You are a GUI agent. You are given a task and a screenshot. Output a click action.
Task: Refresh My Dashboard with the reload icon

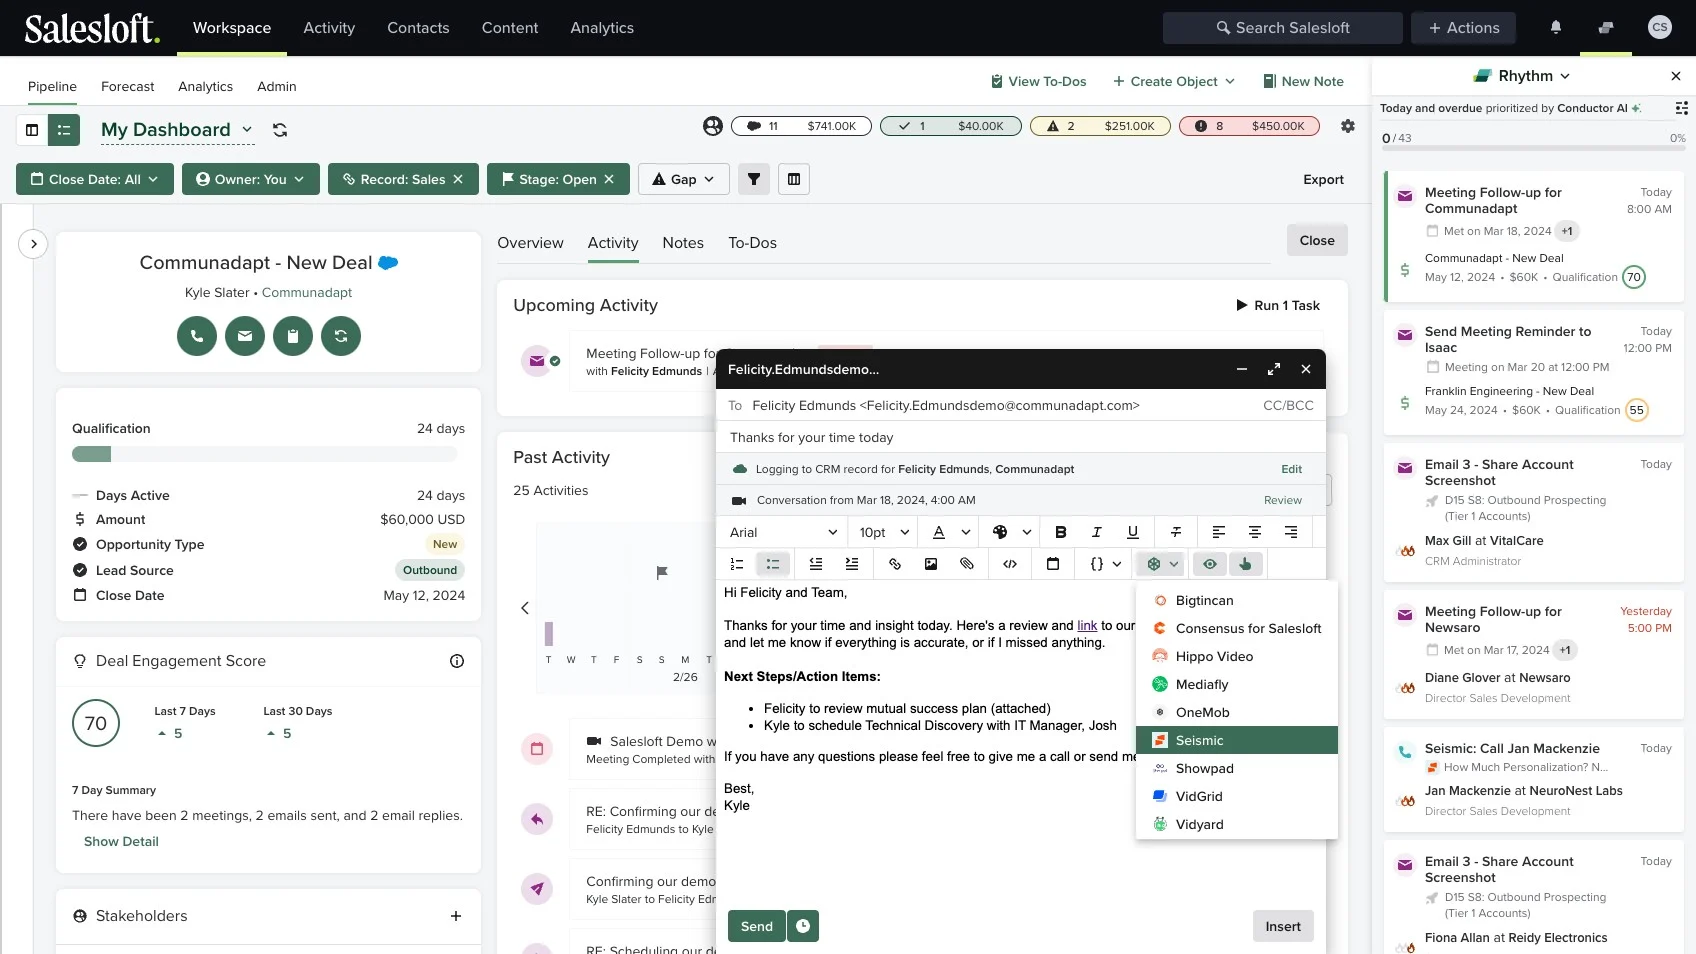coord(280,130)
